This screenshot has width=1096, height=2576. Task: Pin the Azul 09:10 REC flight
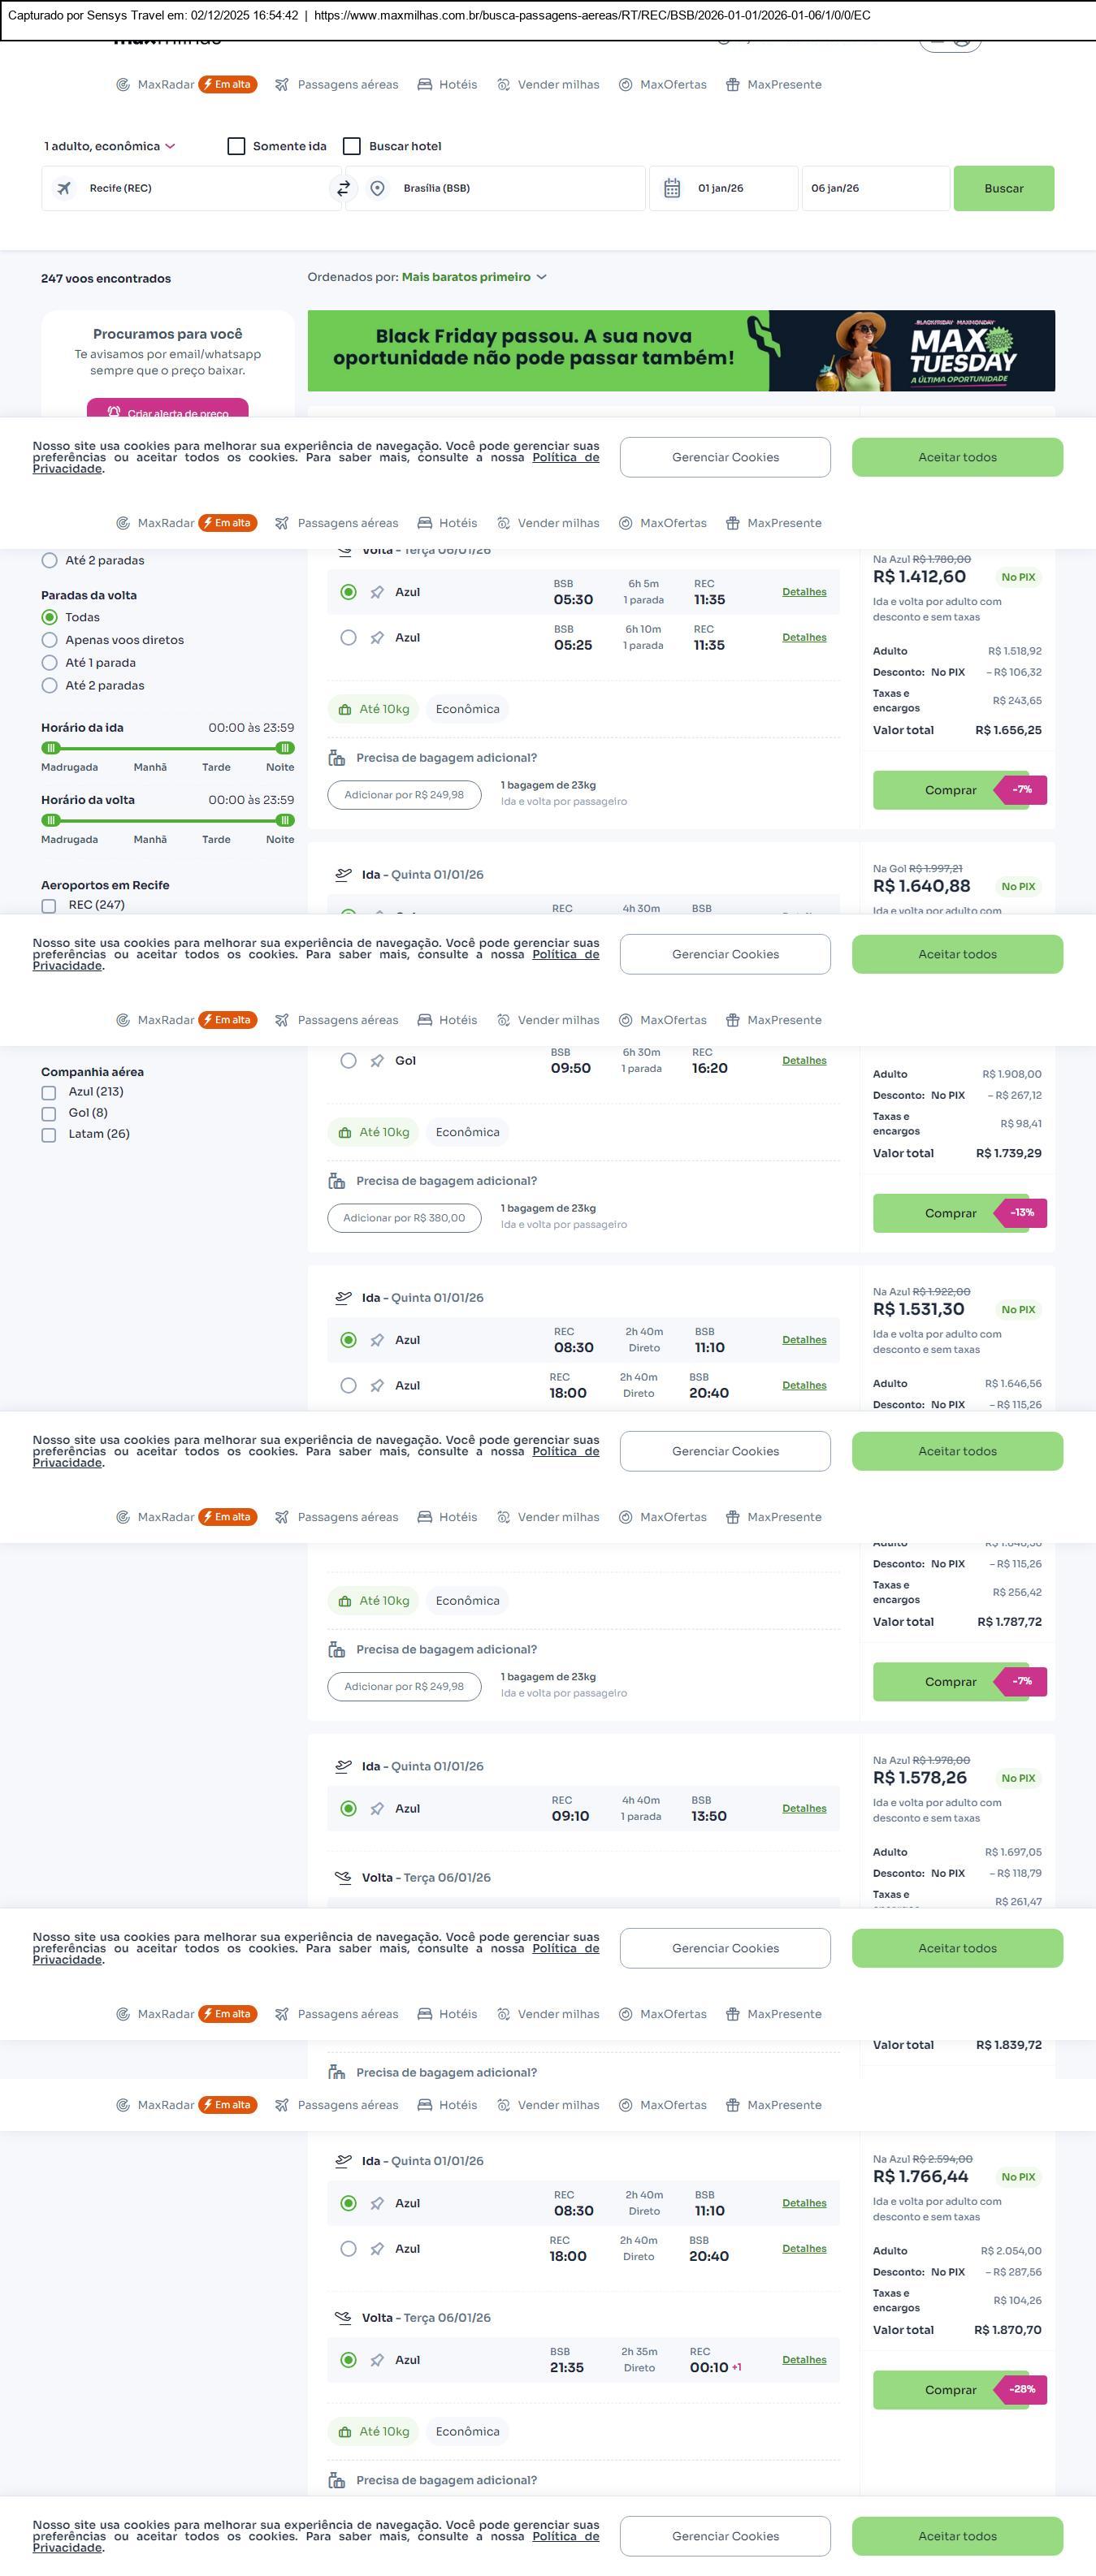click(x=377, y=1808)
